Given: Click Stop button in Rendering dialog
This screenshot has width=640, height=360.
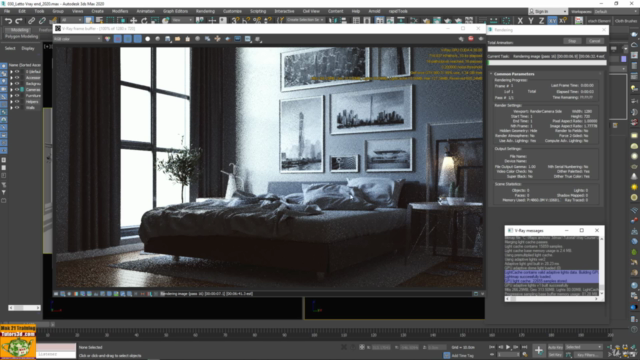Looking at the screenshot, I should click(x=572, y=41).
